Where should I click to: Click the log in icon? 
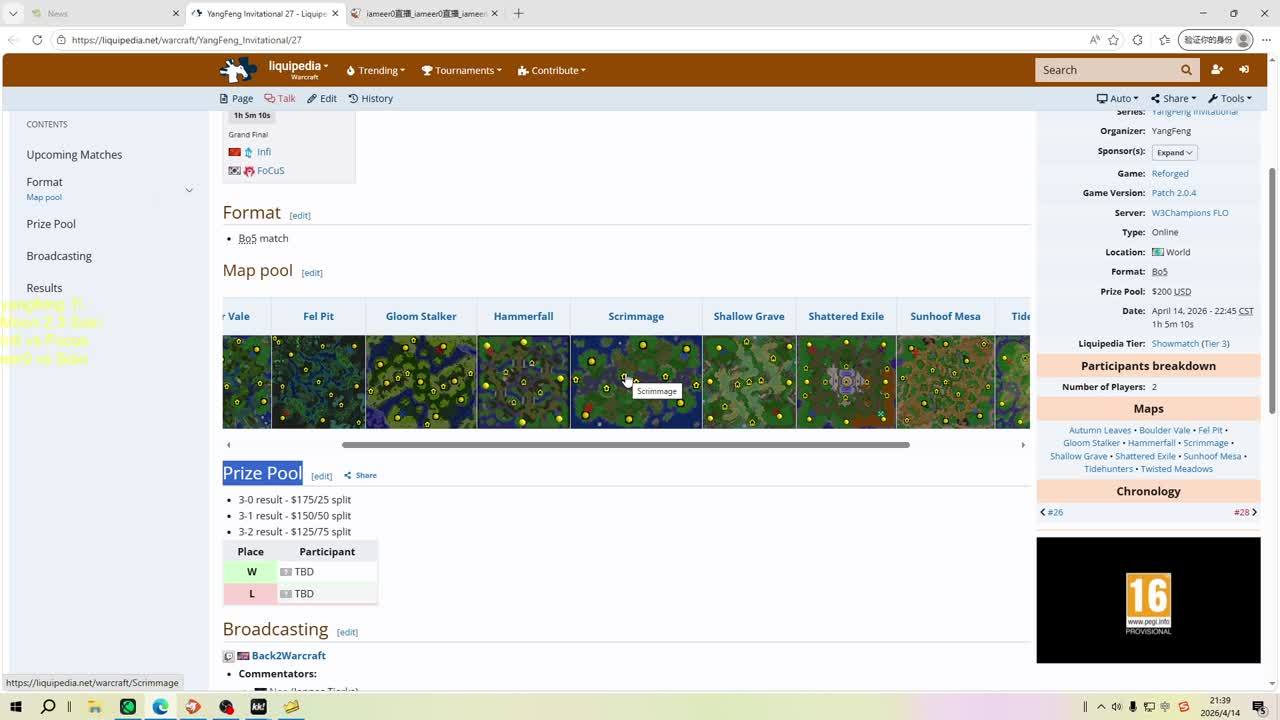click(x=1244, y=70)
